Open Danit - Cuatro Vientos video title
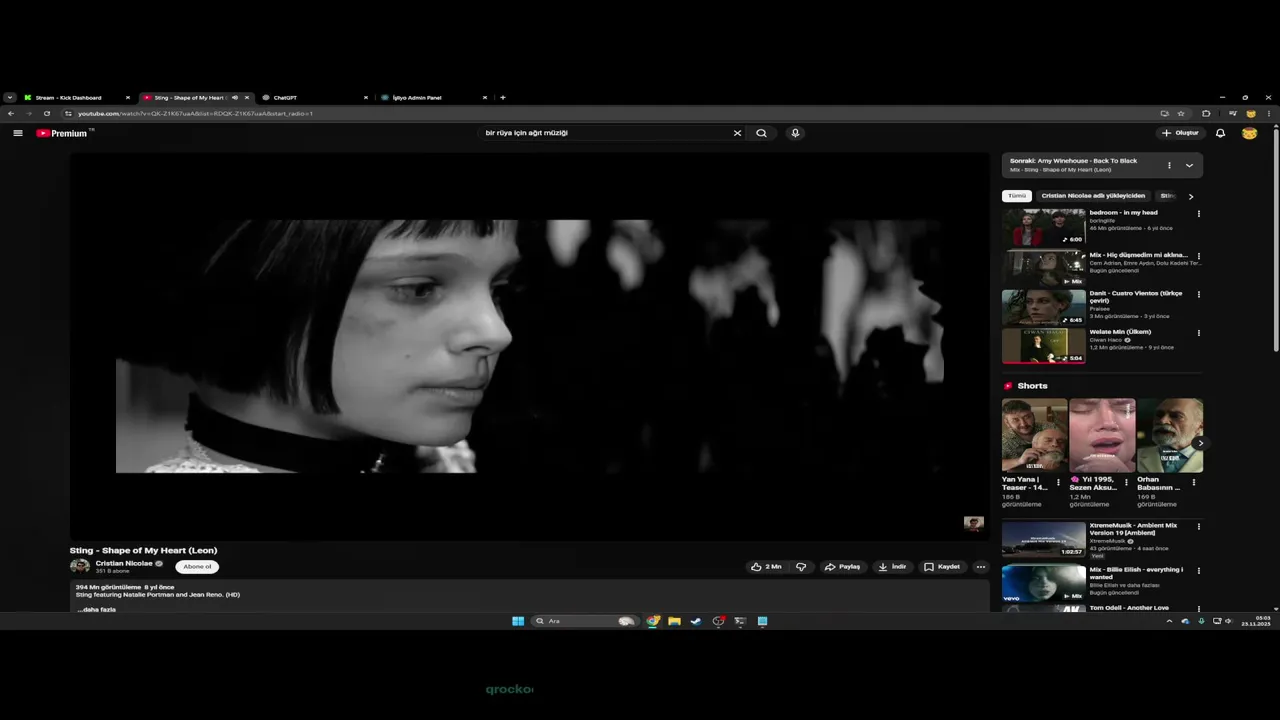Screen dimensions: 1280x720 click(1136, 296)
